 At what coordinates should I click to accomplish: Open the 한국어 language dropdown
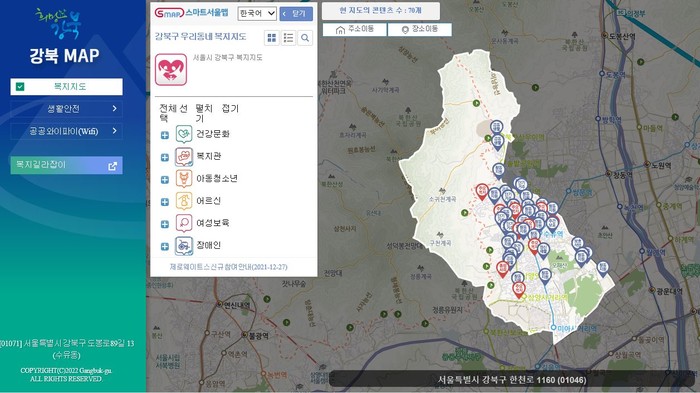pos(257,13)
